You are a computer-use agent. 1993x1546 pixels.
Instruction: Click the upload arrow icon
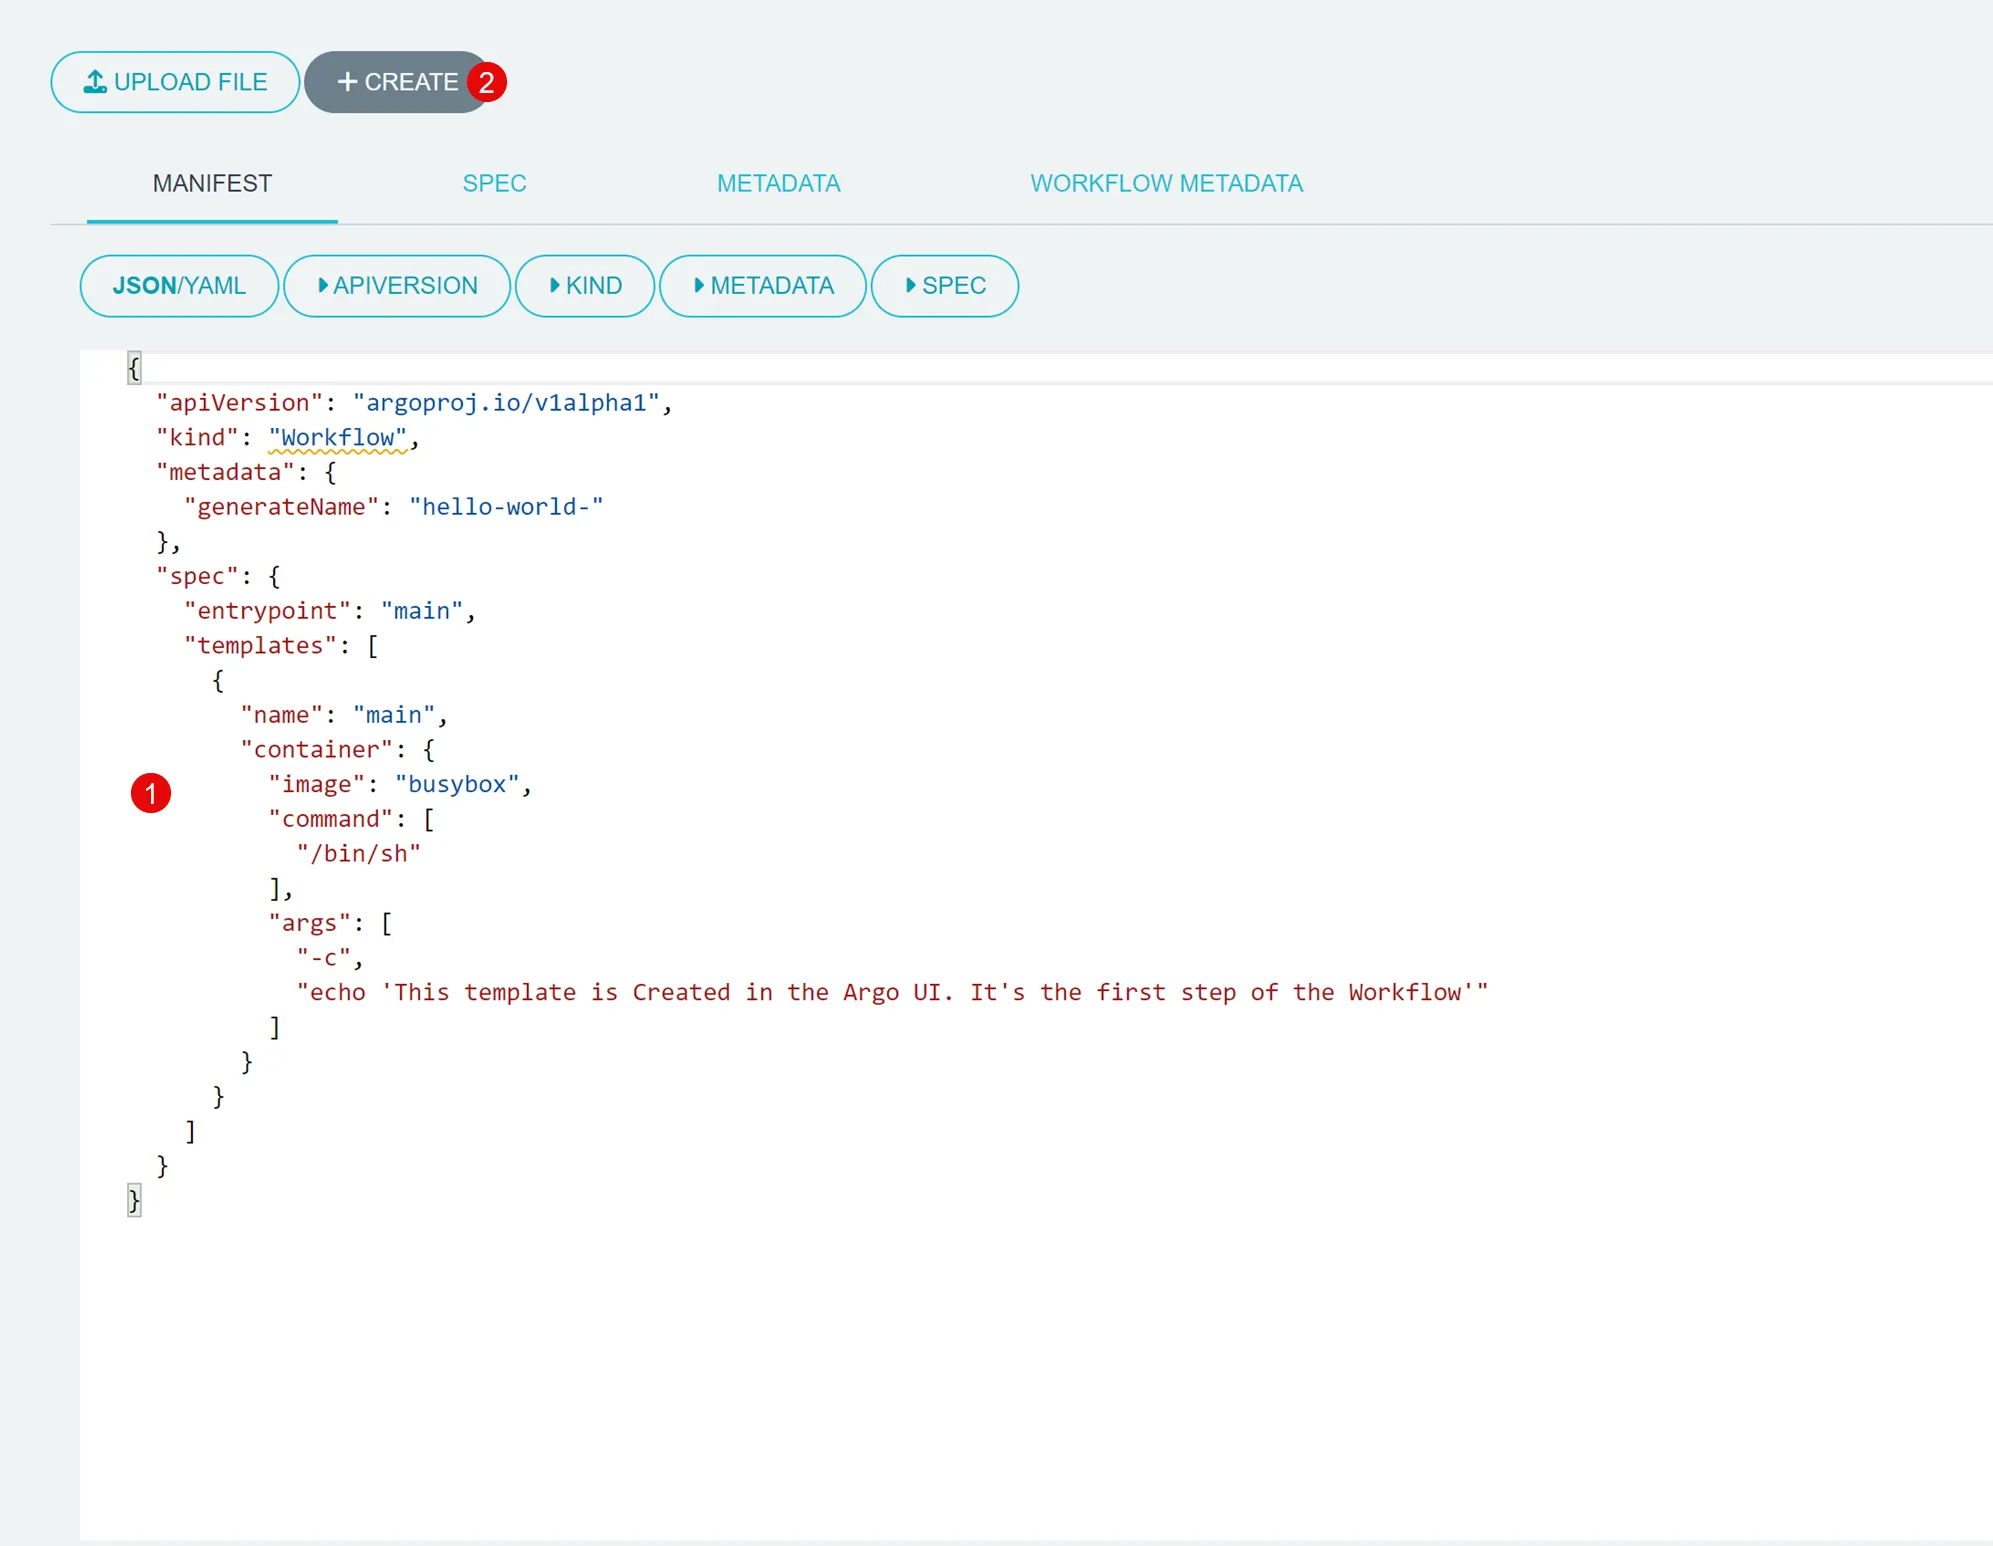point(95,82)
